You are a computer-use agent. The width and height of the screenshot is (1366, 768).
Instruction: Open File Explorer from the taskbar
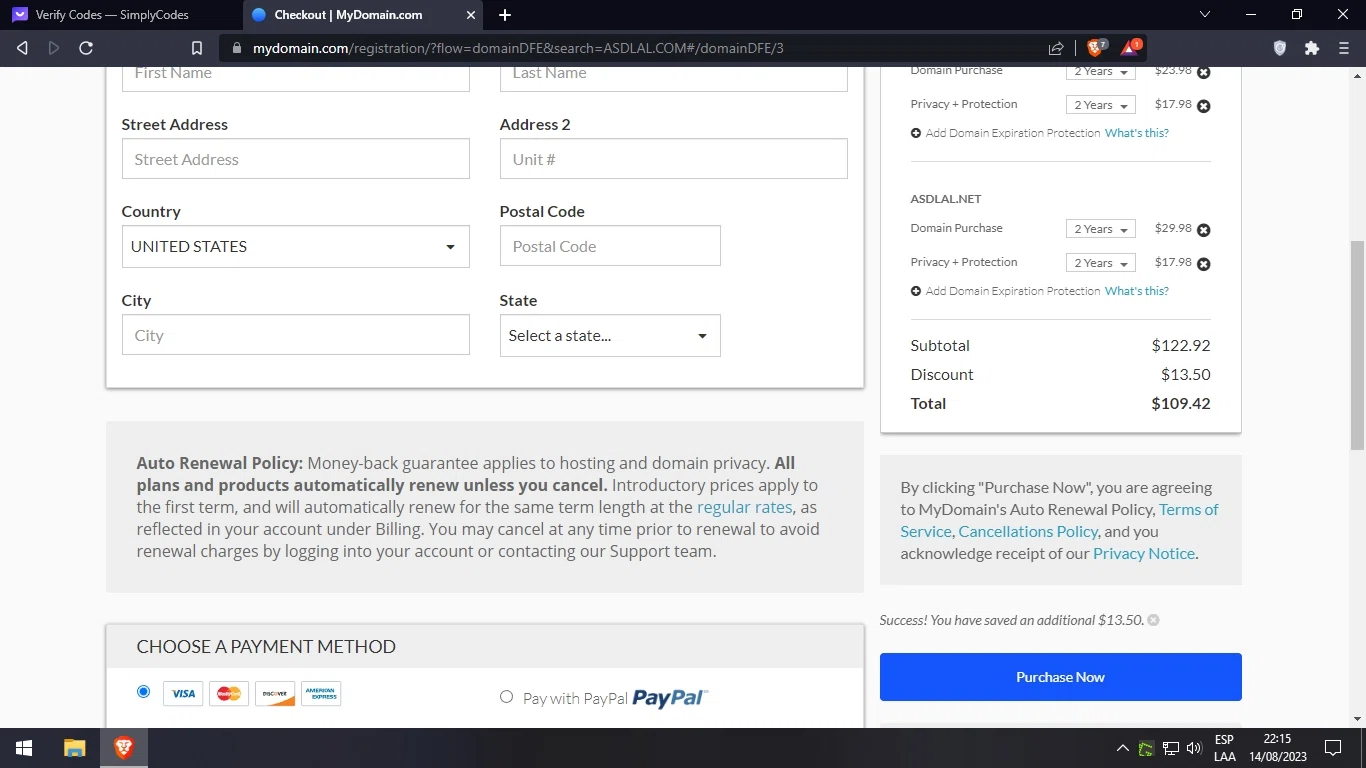(x=75, y=748)
